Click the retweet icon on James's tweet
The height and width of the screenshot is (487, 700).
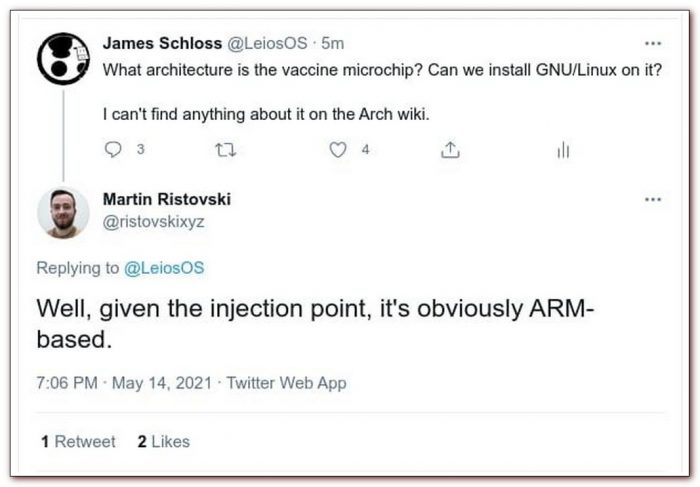[x=226, y=149]
